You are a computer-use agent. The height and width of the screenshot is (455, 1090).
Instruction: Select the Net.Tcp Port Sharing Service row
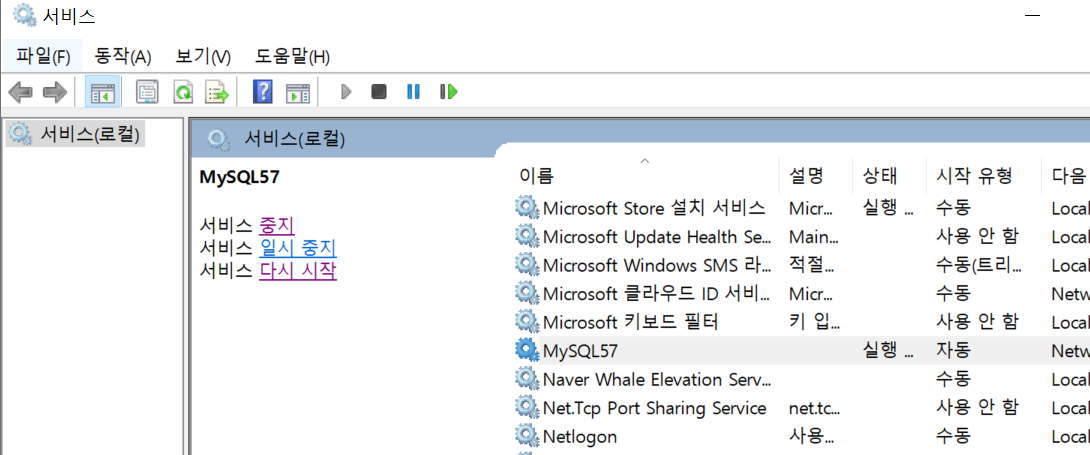[802, 408]
